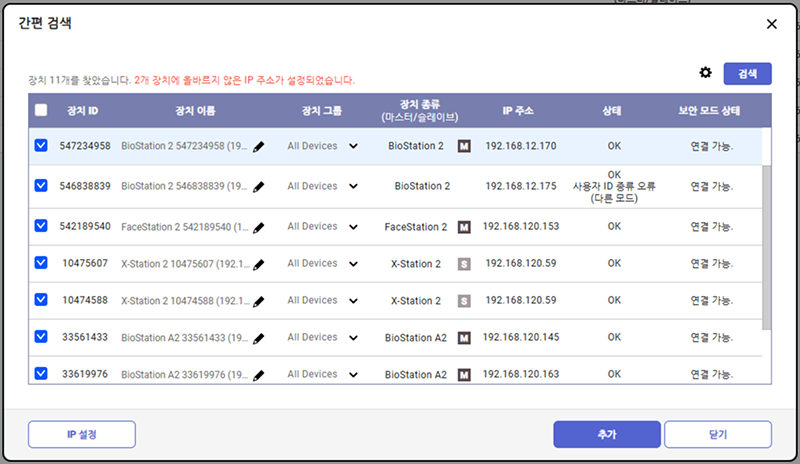Click the IP 주소 column header

click(x=520, y=111)
